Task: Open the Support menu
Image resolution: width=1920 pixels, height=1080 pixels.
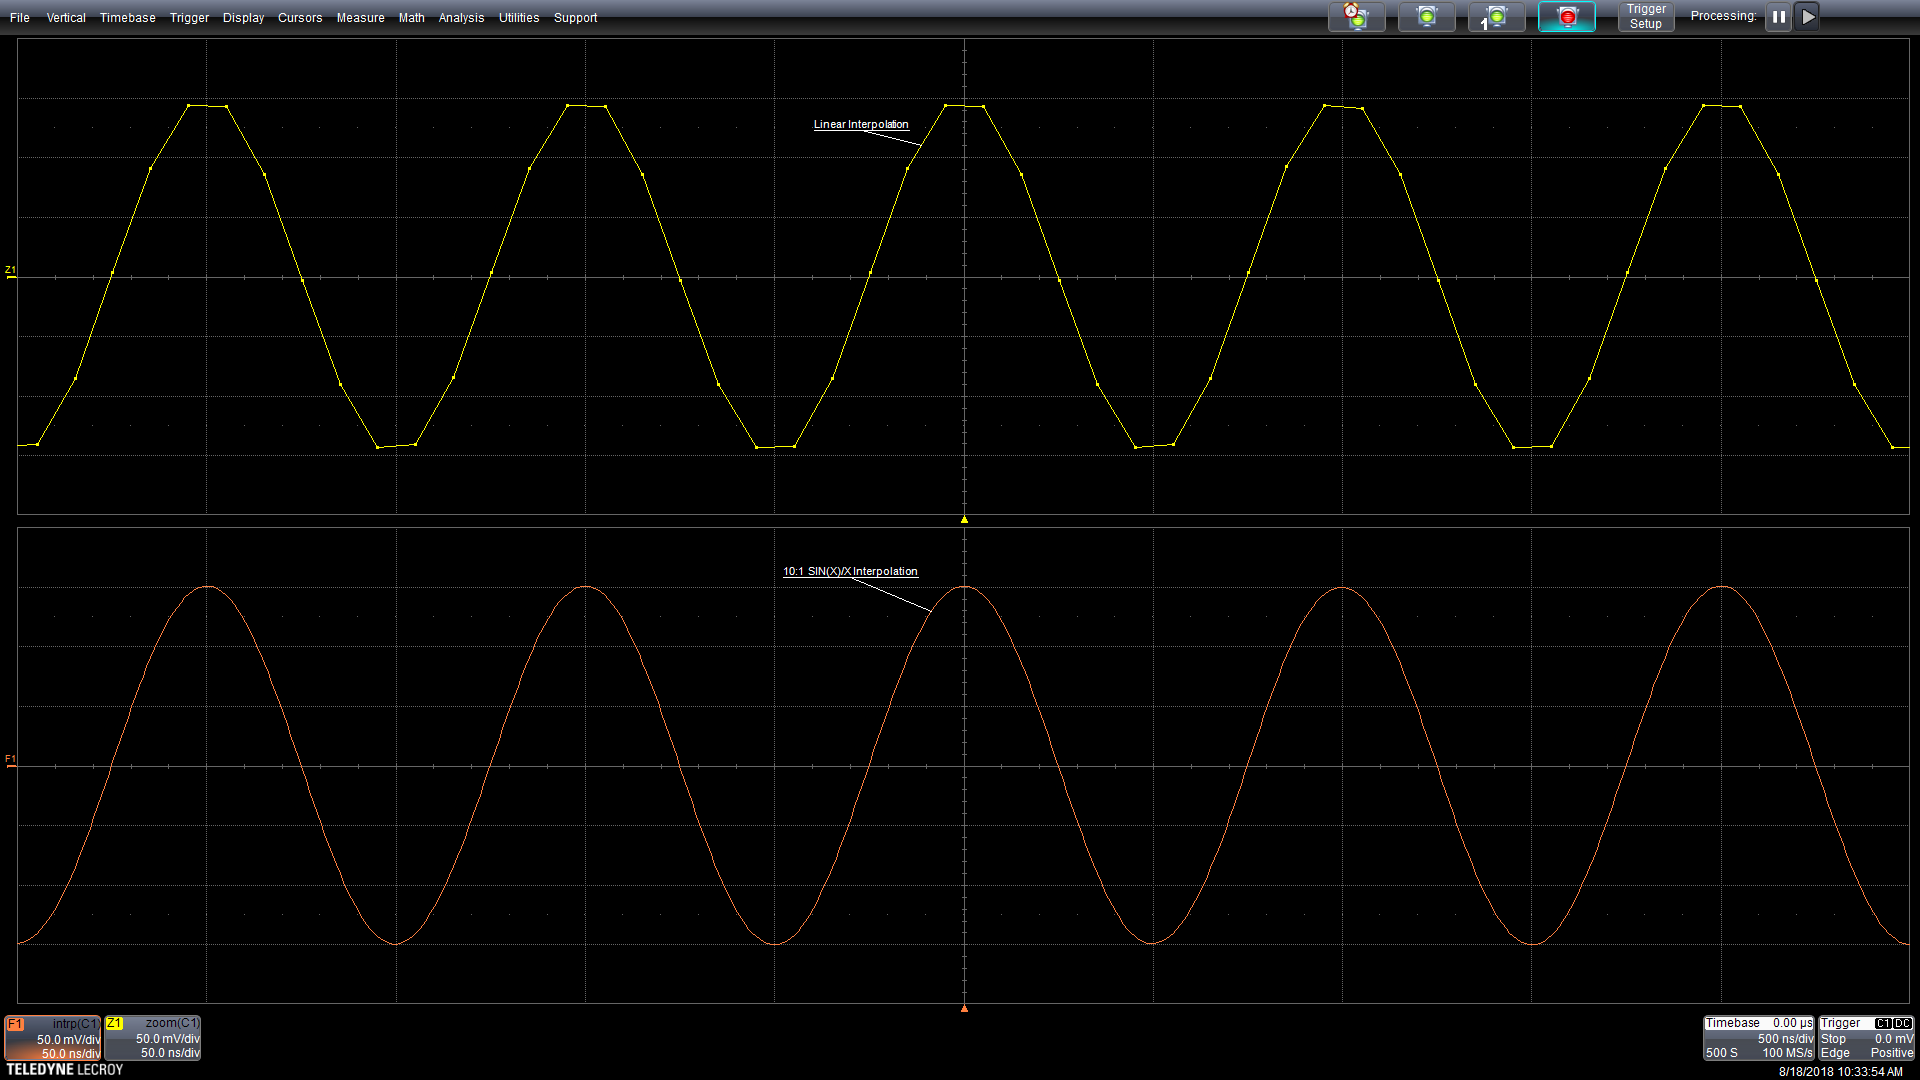Action: (575, 18)
